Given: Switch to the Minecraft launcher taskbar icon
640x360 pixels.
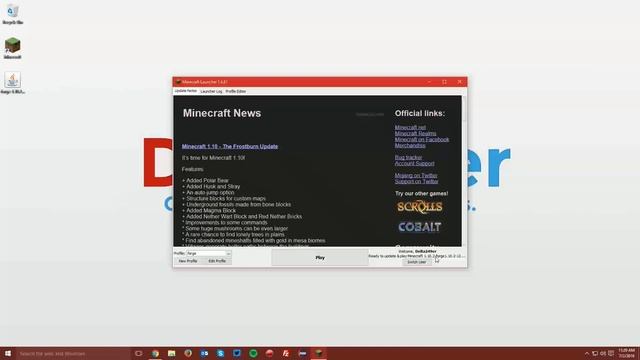Looking at the screenshot, I should (318, 353).
